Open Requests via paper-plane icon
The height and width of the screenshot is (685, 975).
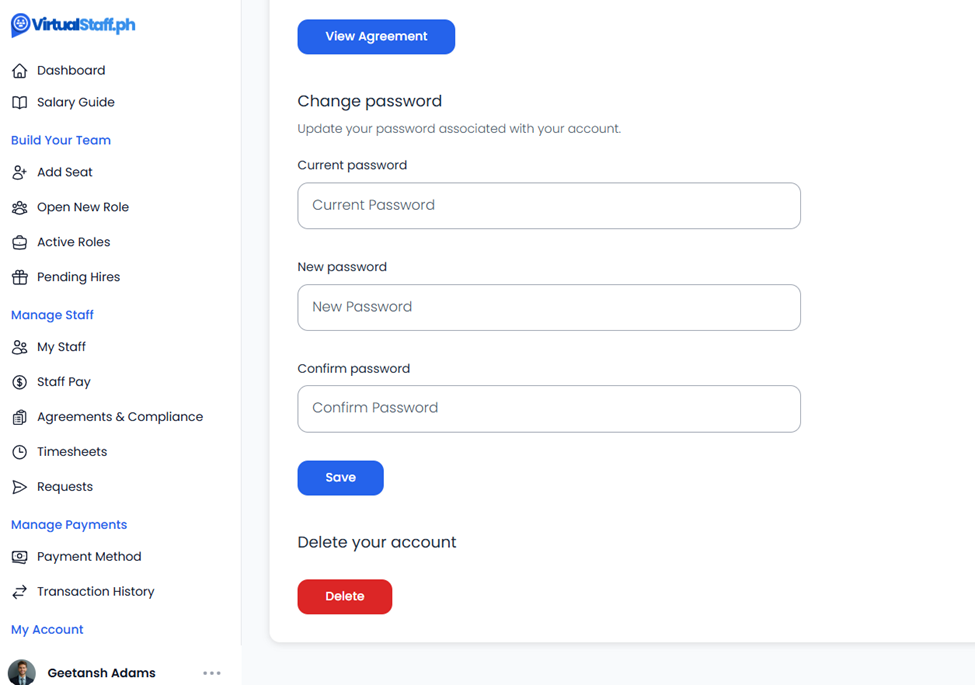pos(20,487)
